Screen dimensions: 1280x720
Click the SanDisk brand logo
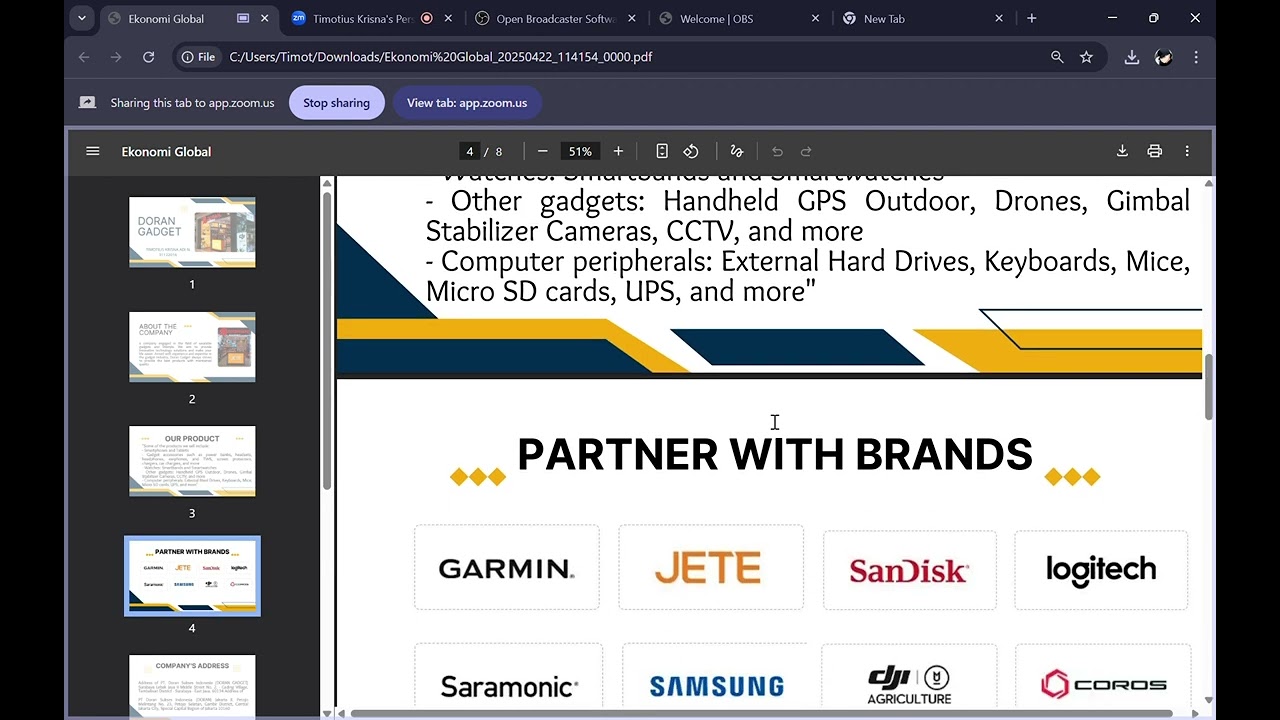point(909,570)
